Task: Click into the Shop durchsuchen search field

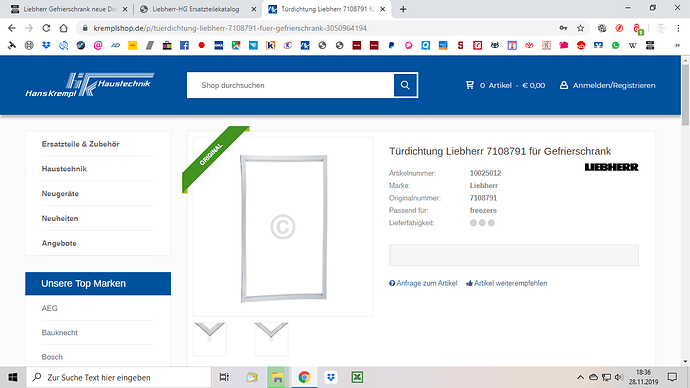Action: tap(290, 85)
